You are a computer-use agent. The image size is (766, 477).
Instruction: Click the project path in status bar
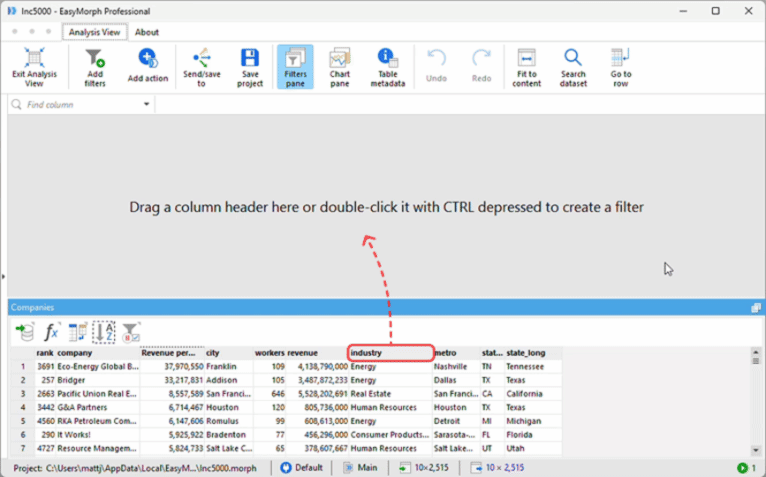(x=135, y=468)
